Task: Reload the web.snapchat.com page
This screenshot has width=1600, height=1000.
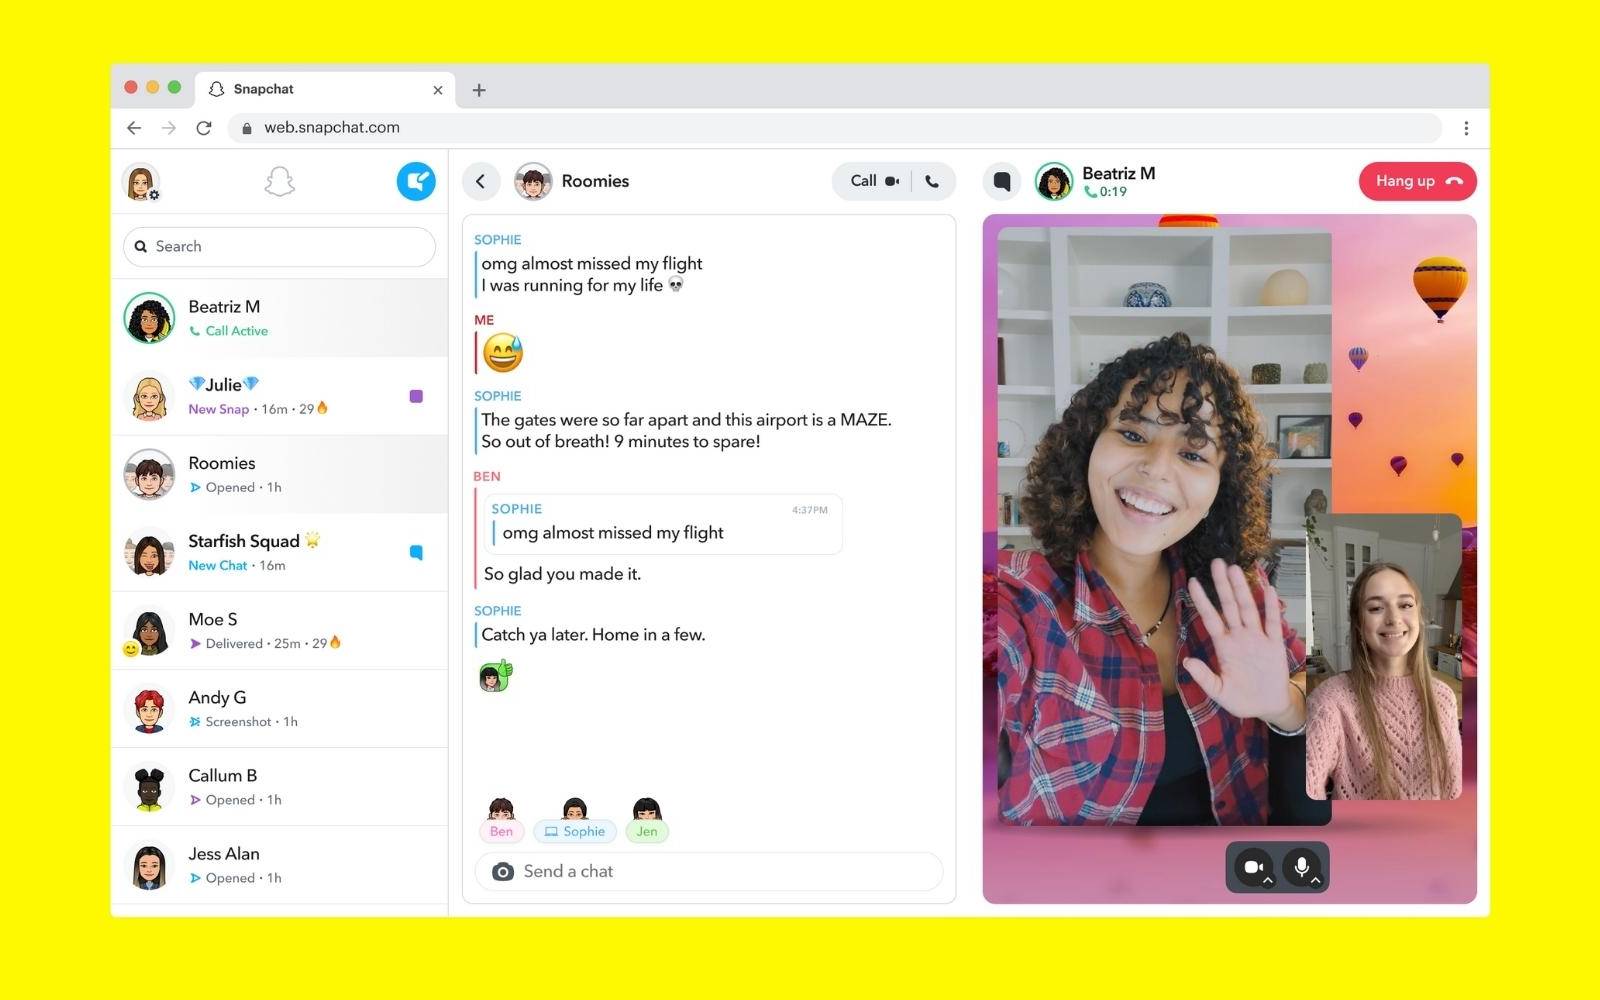Action: 204,128
